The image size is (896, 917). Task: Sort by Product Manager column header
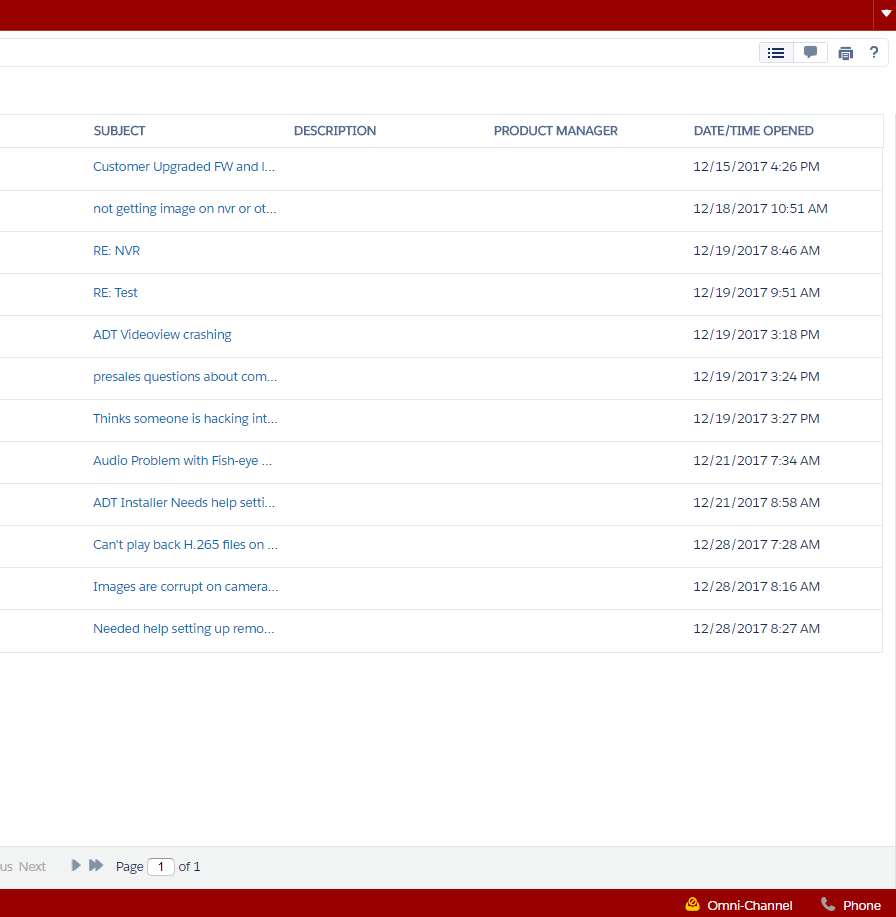tap(556, 130)
